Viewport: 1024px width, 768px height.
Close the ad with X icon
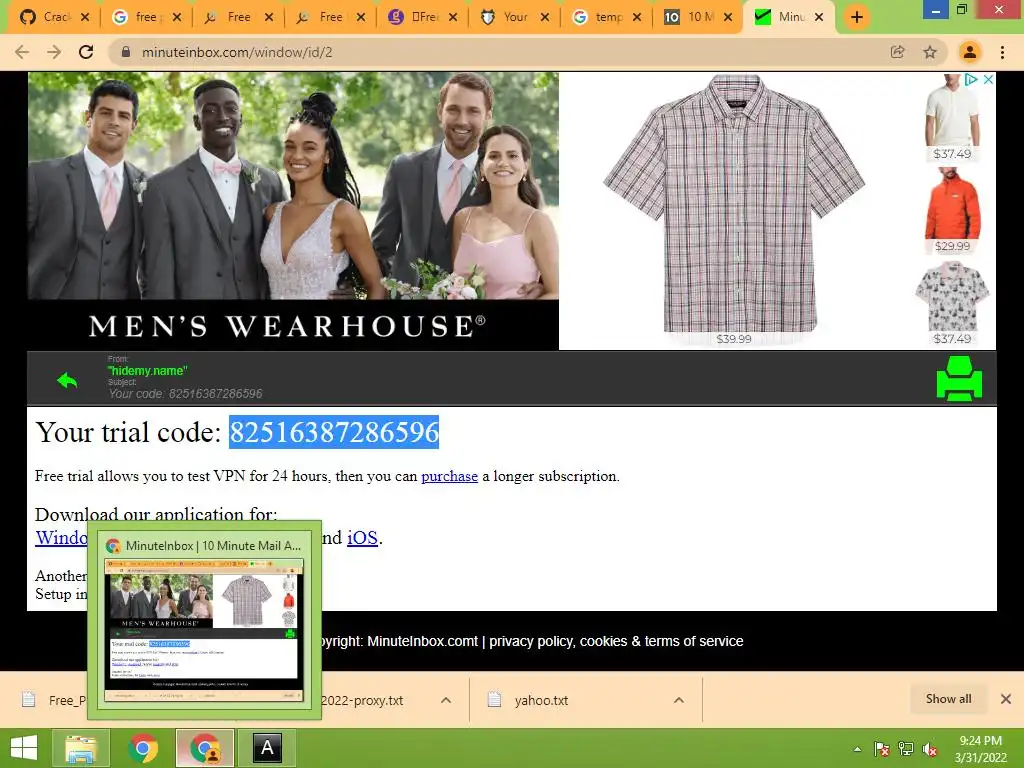pos(988,79)
